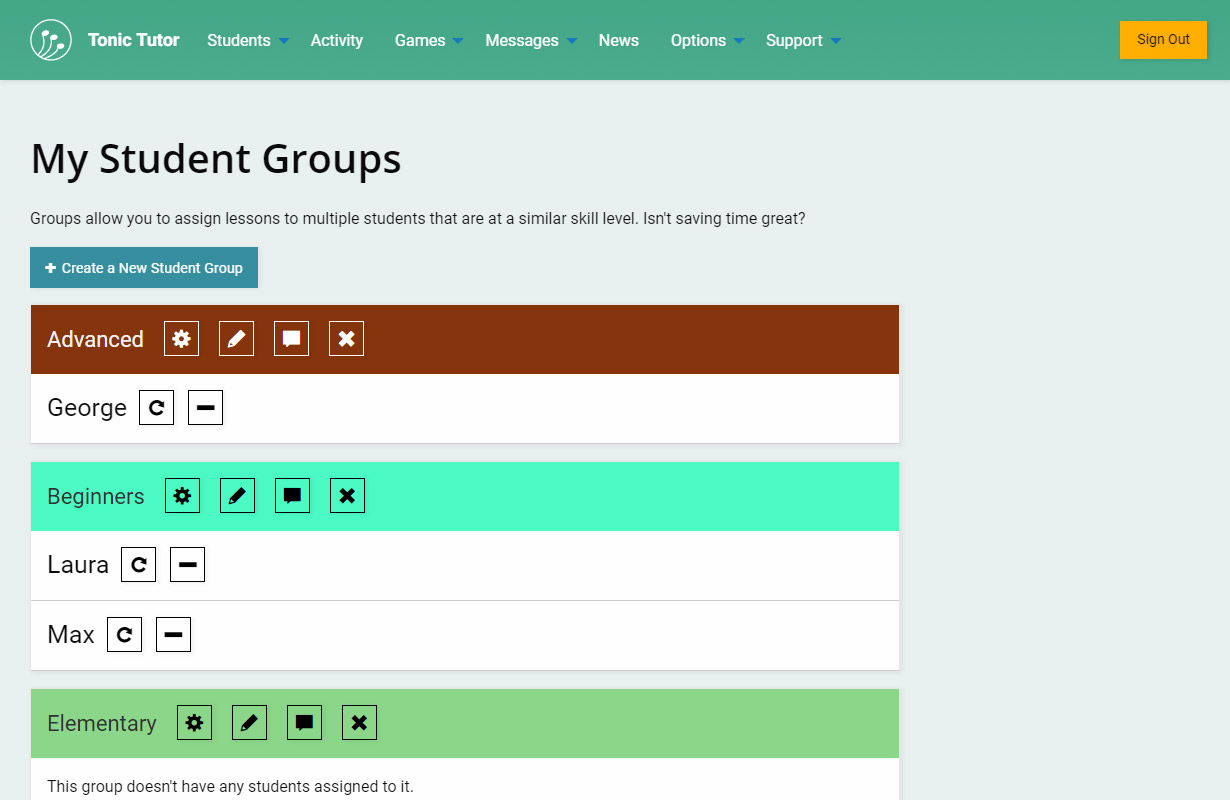Message the Elementary group via speech bubble
1230x800 pixels.
click(304, 723)
